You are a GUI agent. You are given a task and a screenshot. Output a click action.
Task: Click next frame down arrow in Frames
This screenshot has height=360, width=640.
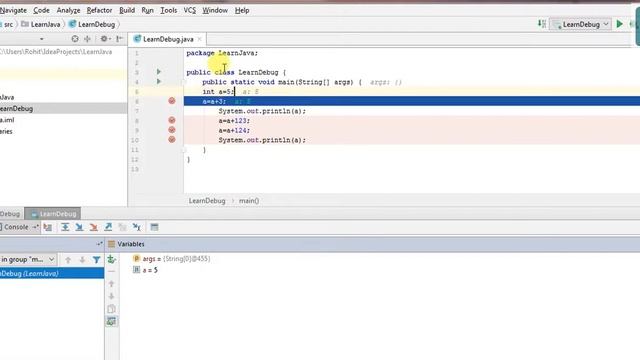(82, 260)
